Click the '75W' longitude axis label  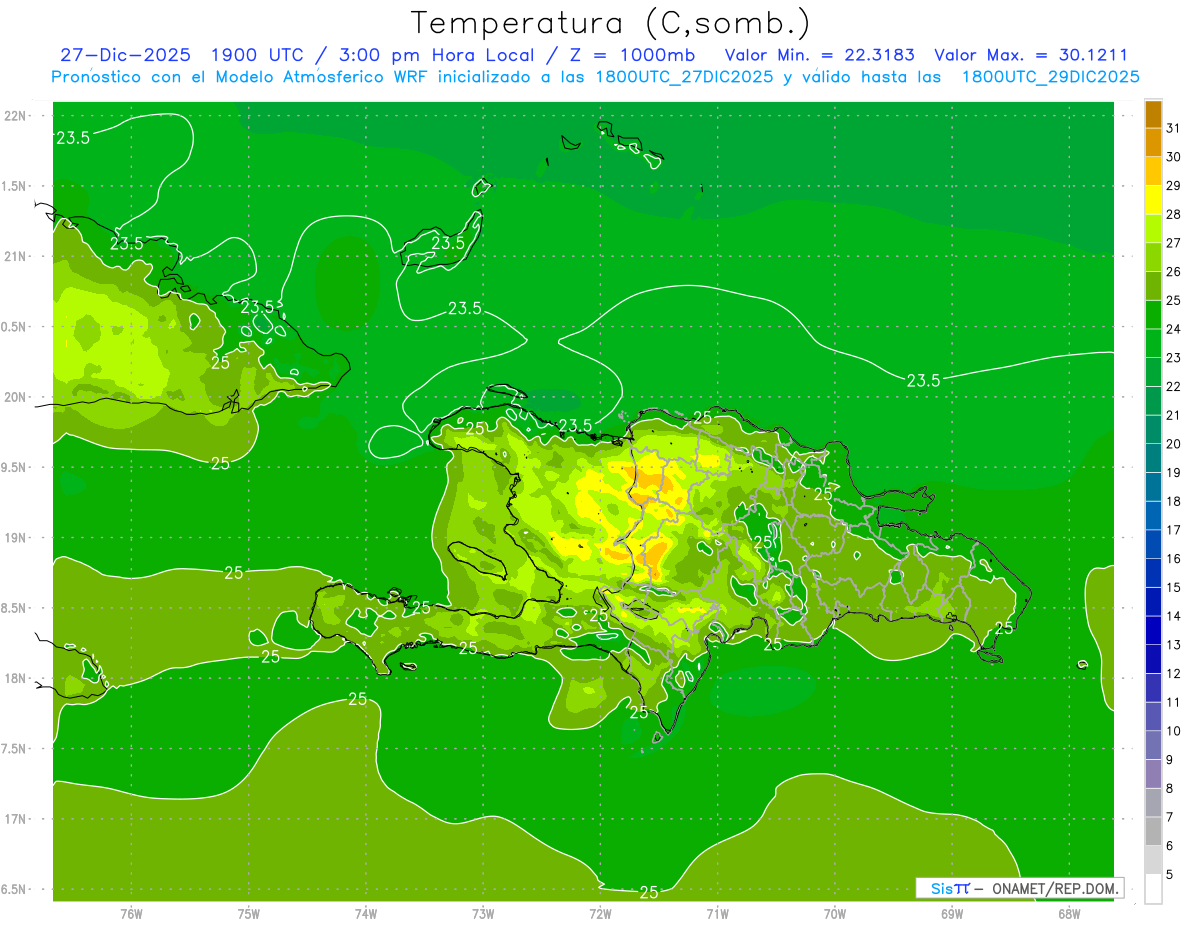(x=249, y=914)
